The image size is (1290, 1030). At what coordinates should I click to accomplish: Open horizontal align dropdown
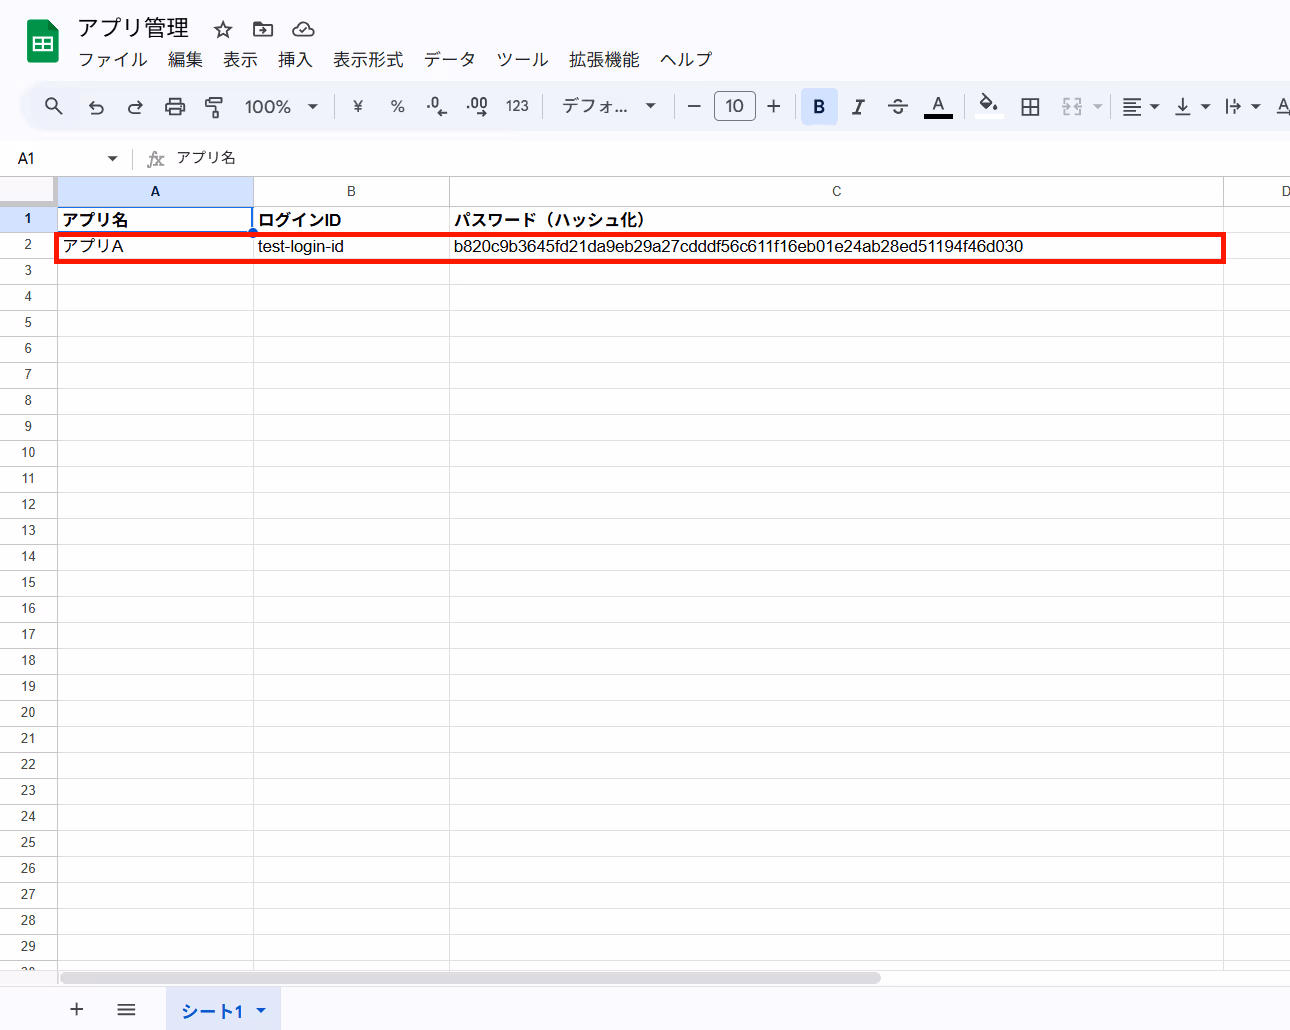coord(1140,106)
